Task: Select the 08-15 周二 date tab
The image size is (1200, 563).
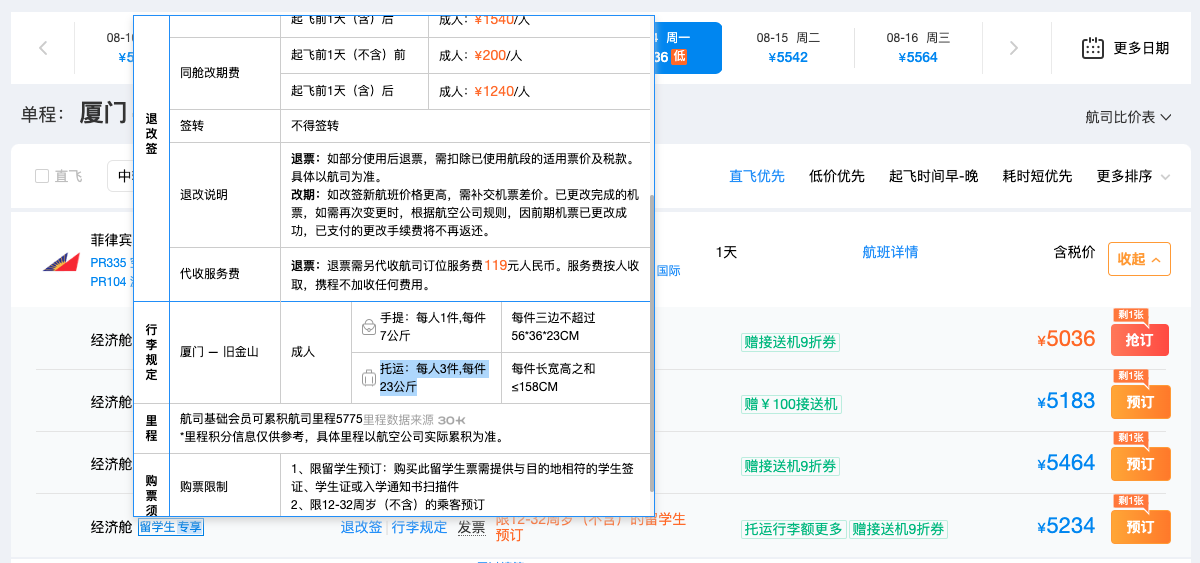Action: 788,47
